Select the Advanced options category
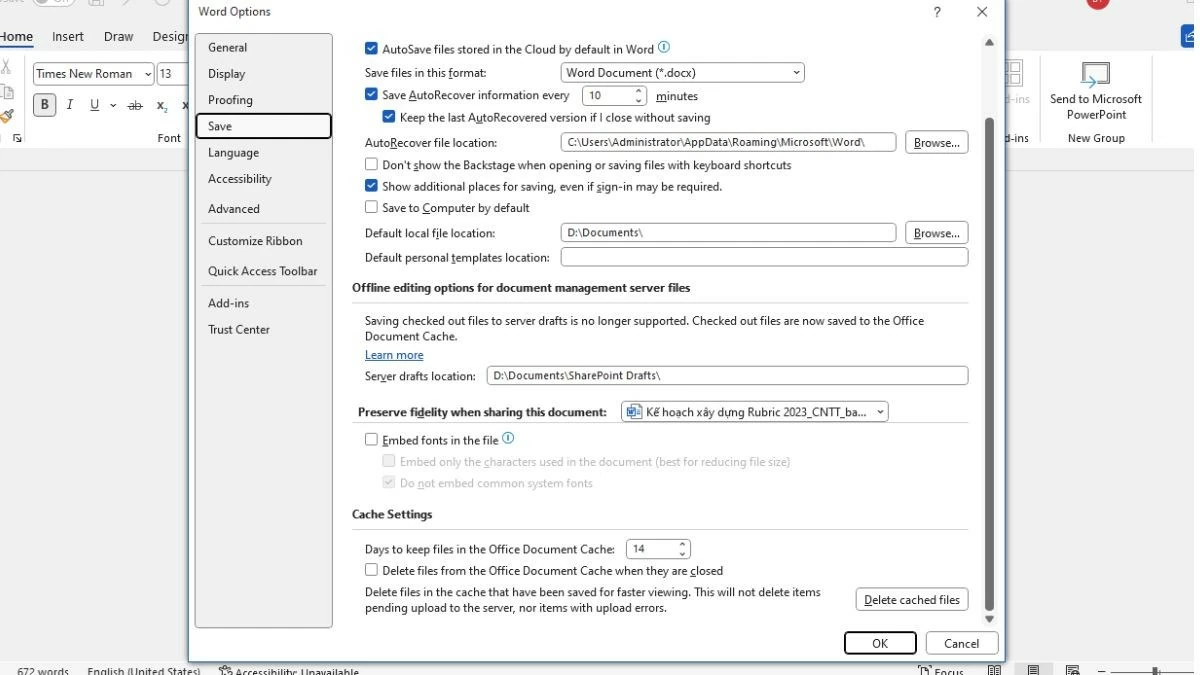This screenshot has width=1200, height=675. click(234, 209)
